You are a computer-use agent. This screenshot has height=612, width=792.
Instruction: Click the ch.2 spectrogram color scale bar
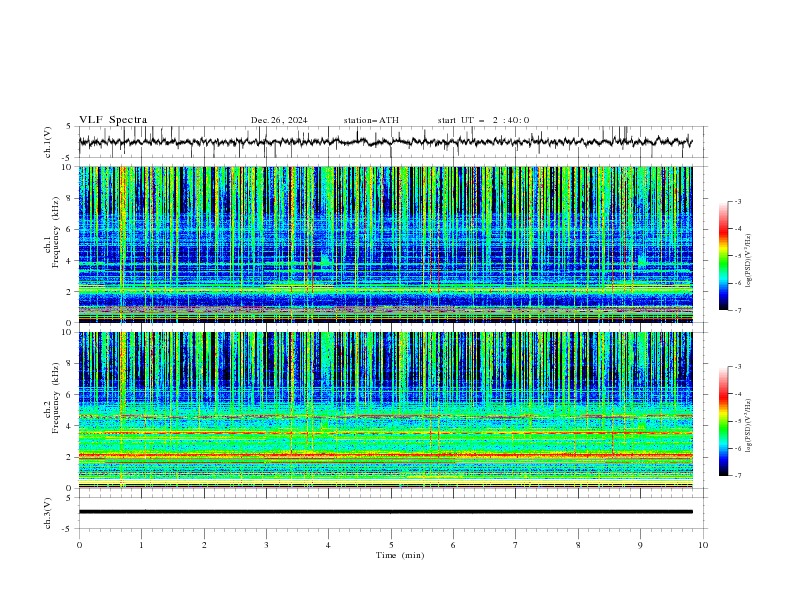pyautogui.click(x=723, y=421)
